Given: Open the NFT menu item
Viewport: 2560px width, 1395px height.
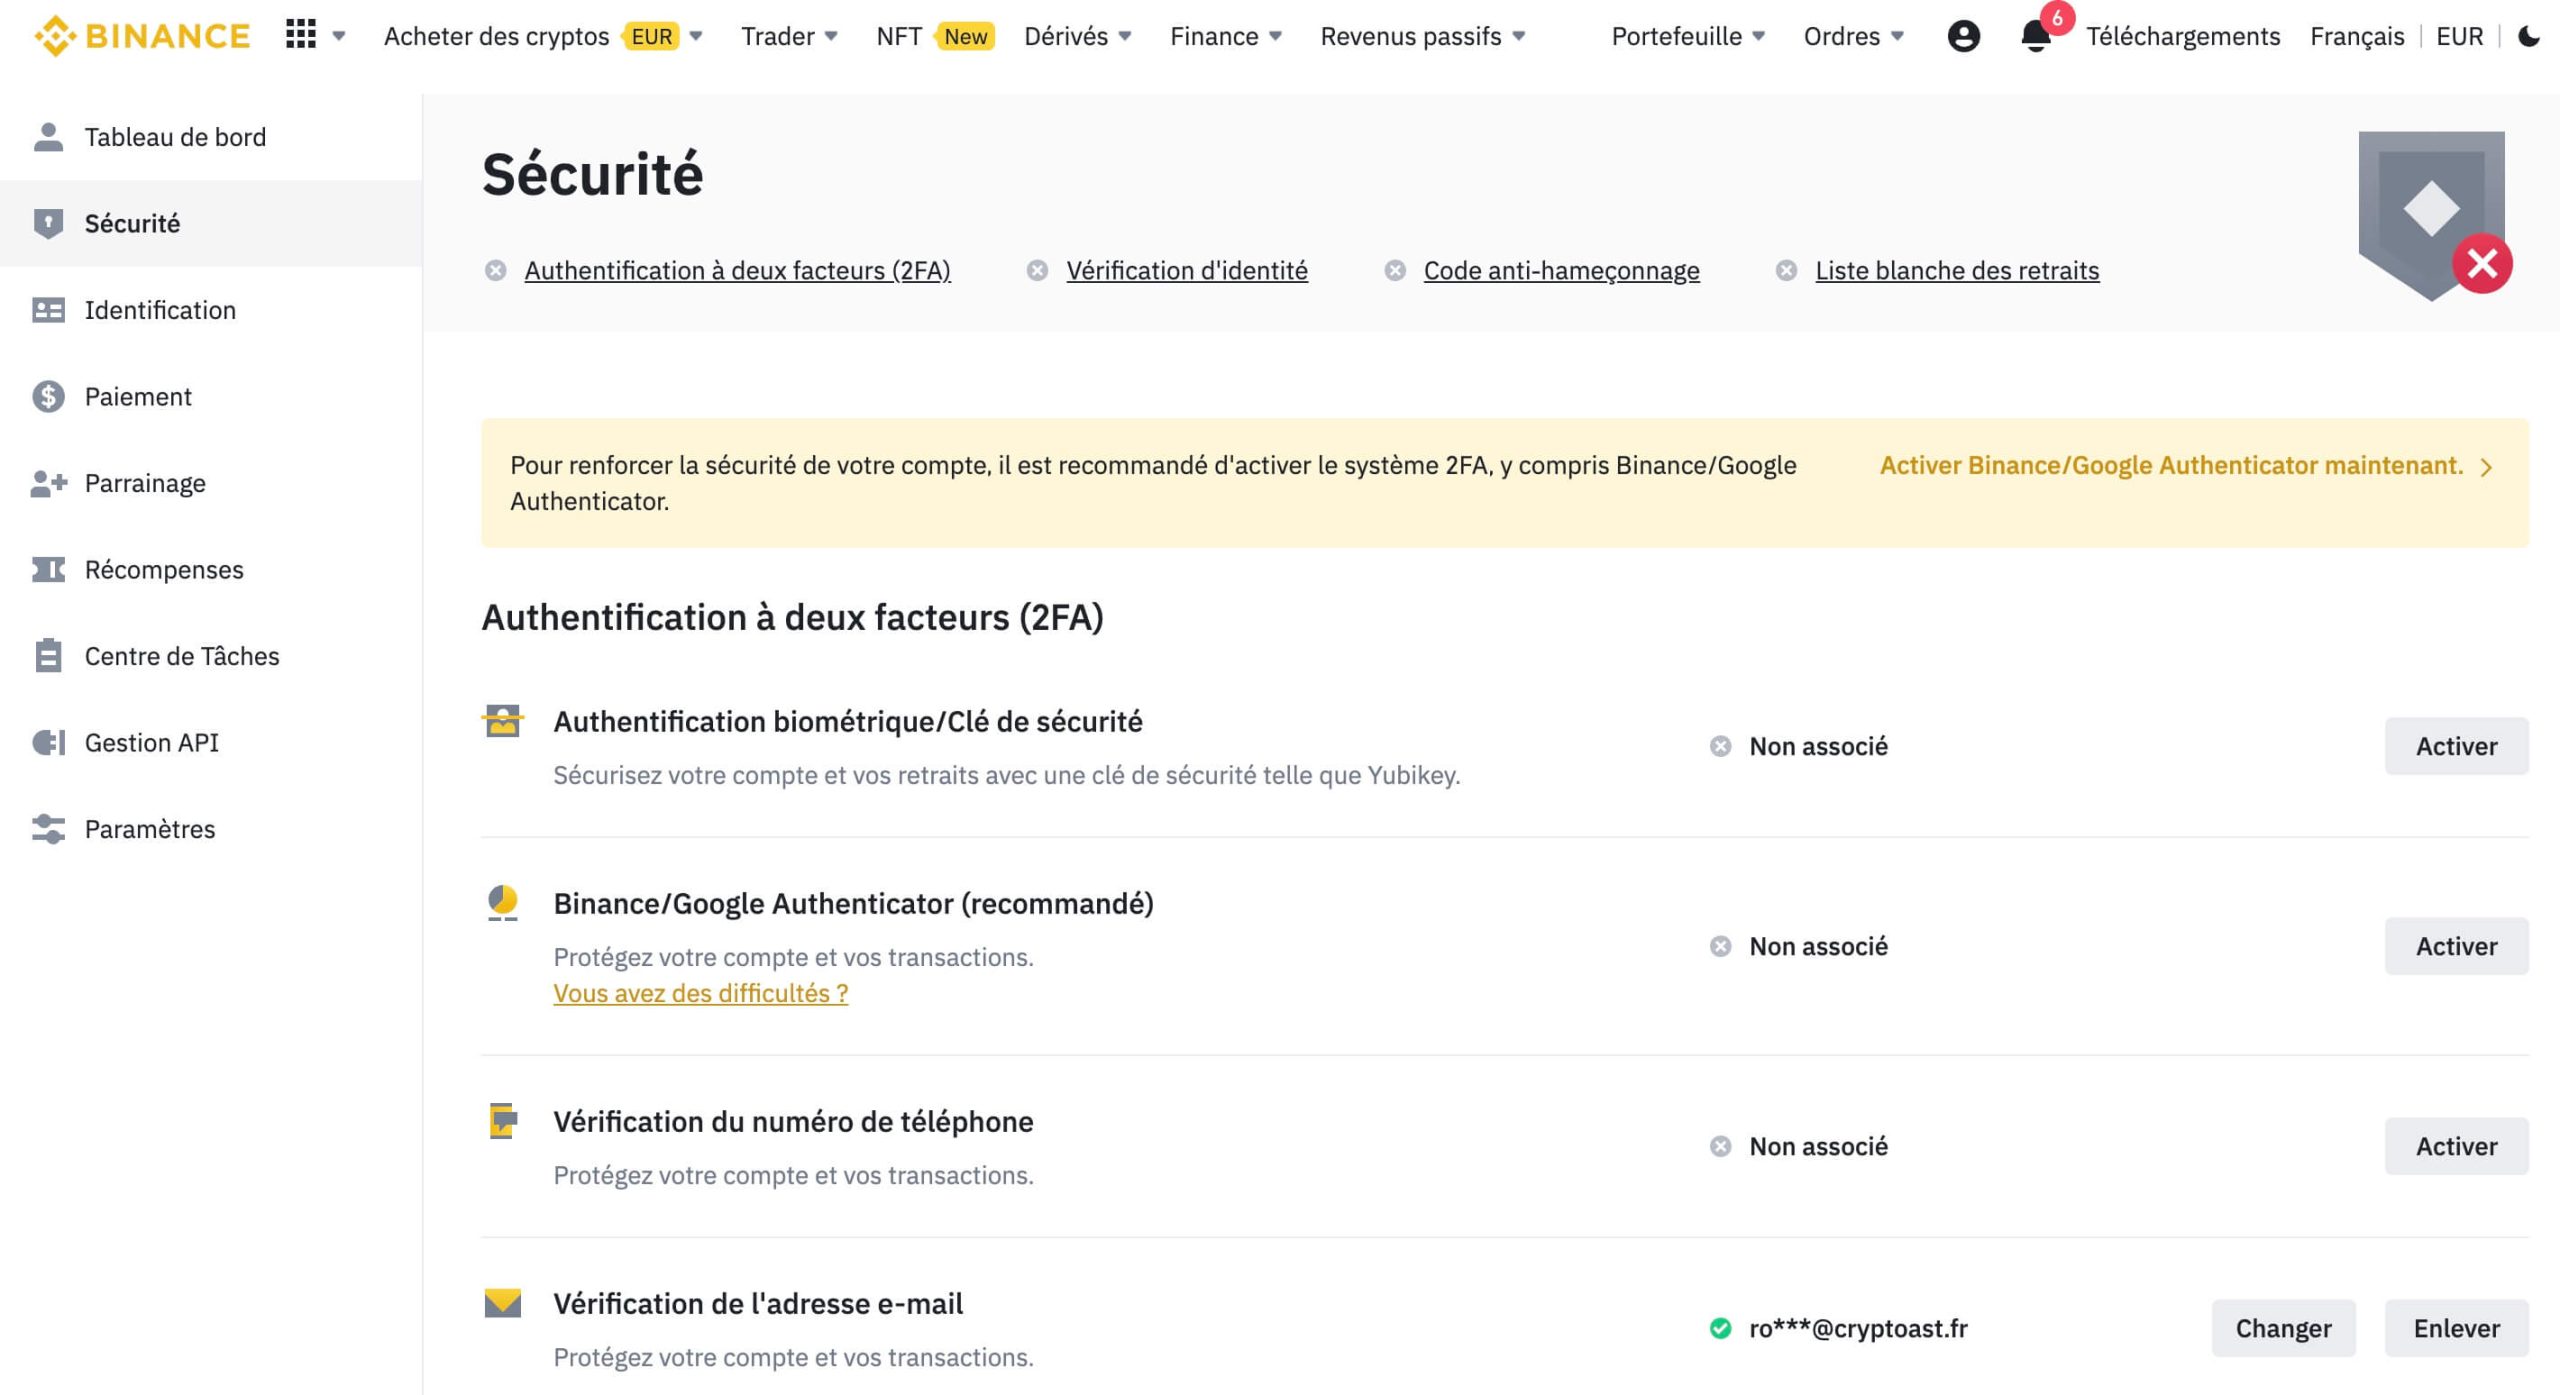Looking at the screenshot, I should 899,35.
